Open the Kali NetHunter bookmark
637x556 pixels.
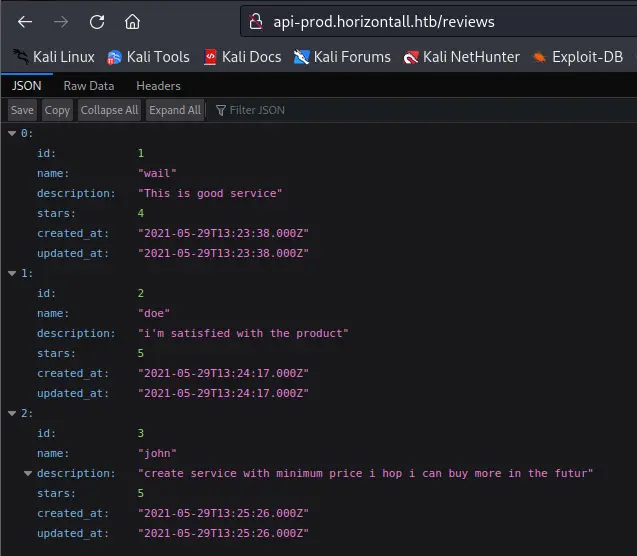click(462, 57)
